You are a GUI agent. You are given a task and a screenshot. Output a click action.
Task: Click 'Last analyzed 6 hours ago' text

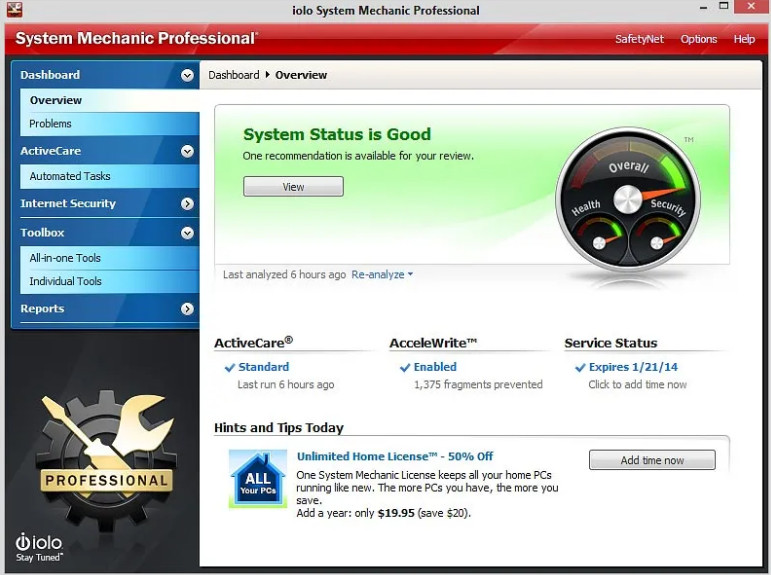(x=284, y=274)
